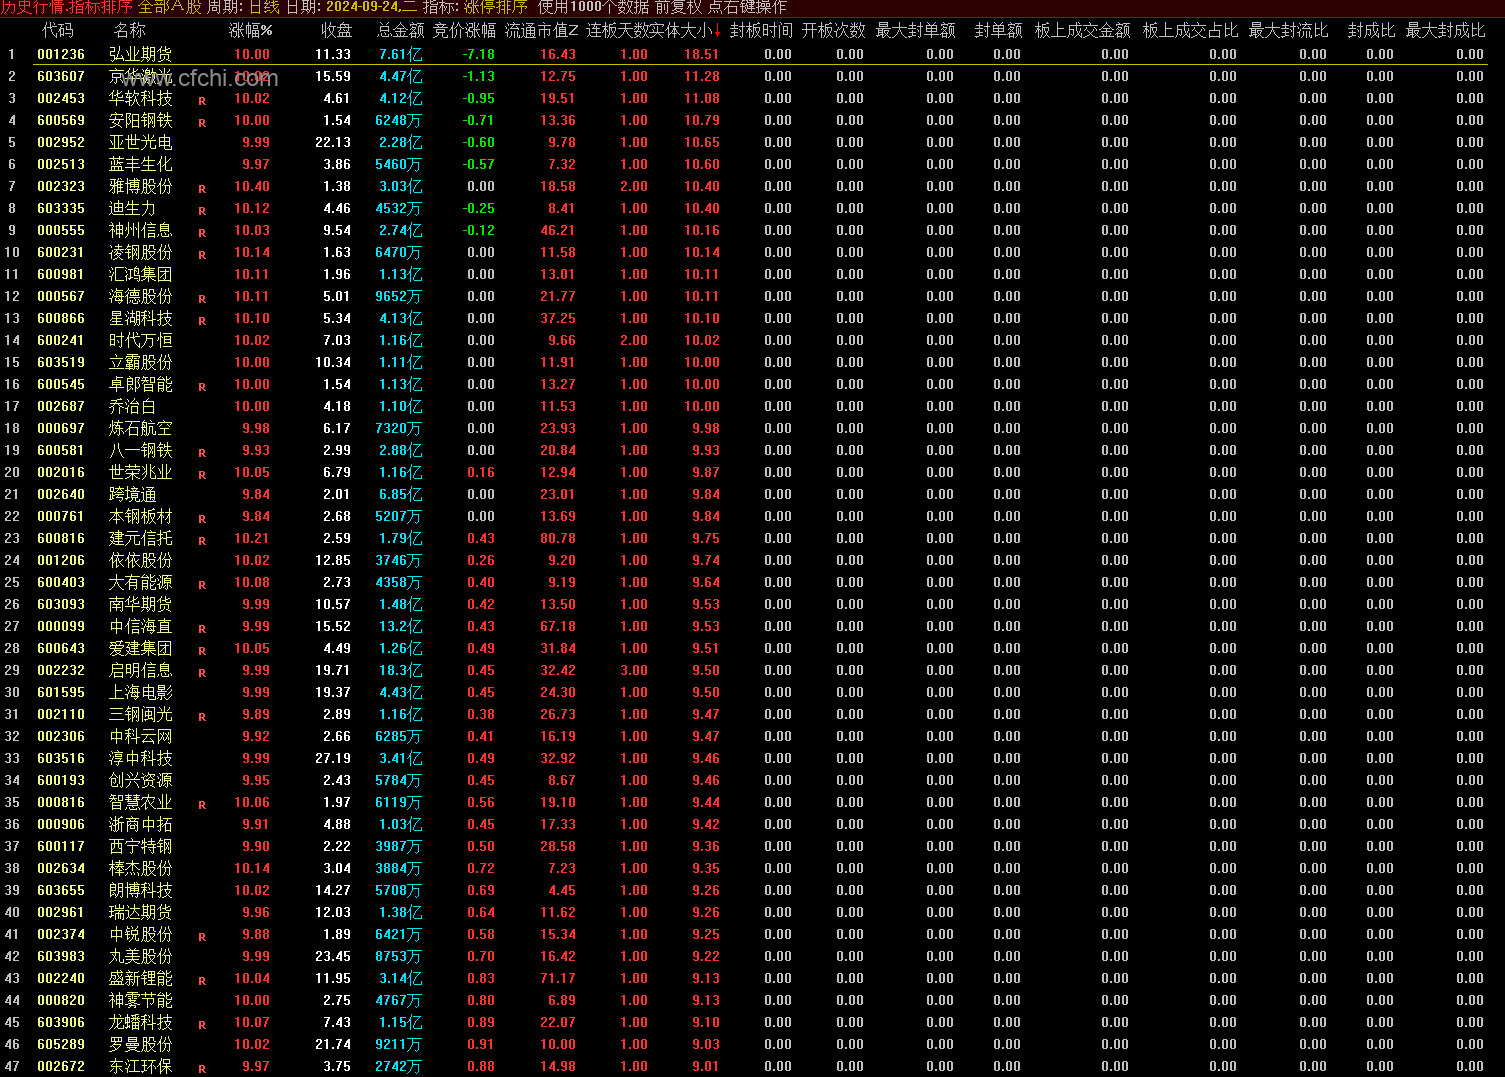
Task: Click the stock name 东江环保
Action: tap(141, 1066)
